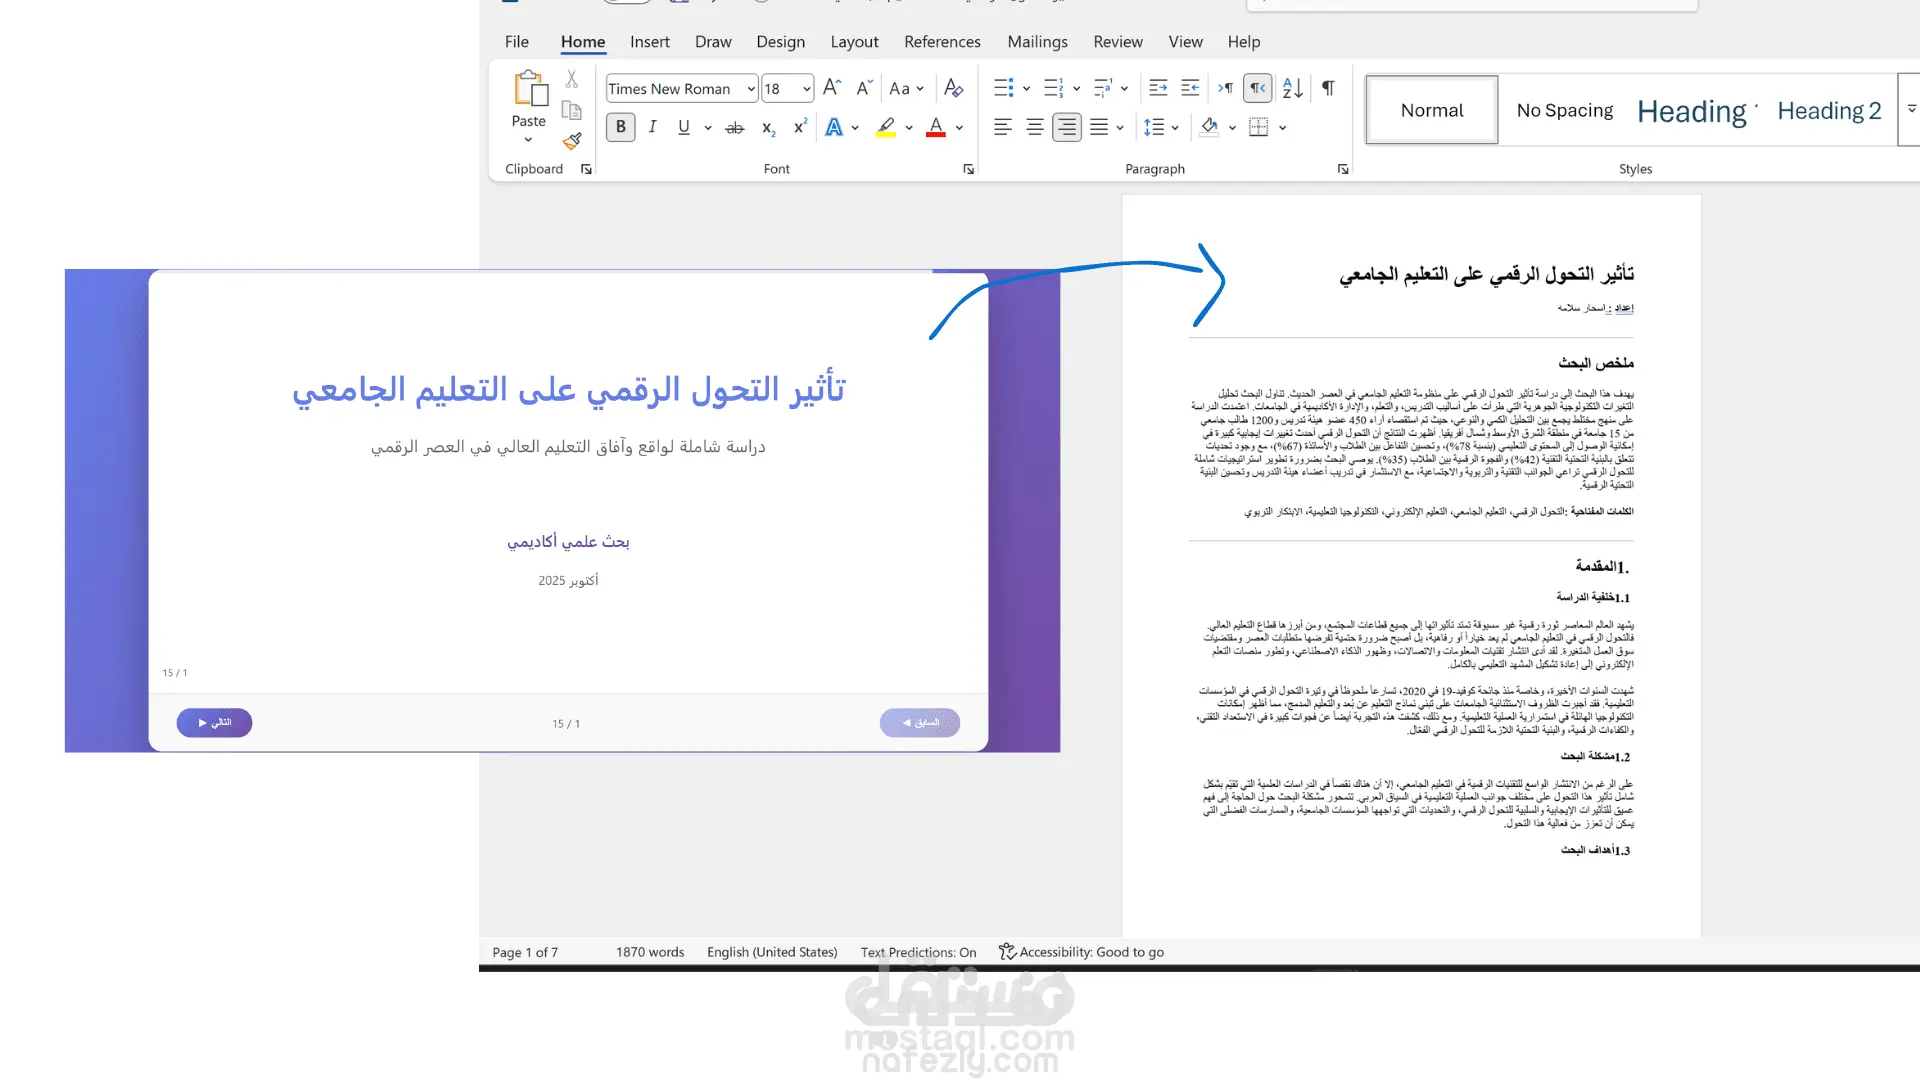Apply Superscript formatting
Image resolution: width=1920 pixels, height=1080 pixels.
tap(800, 128)
